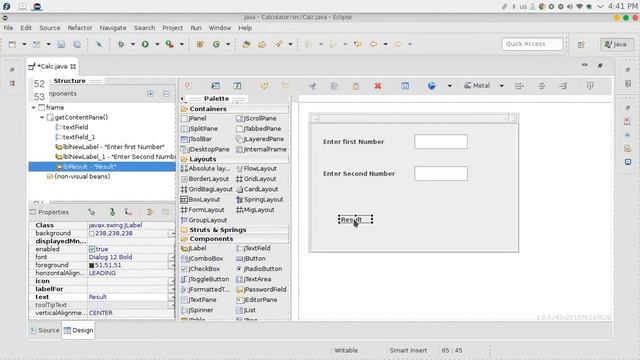Open the File menu
This screenshot has height=360, width=640.
tap(8, 28)
